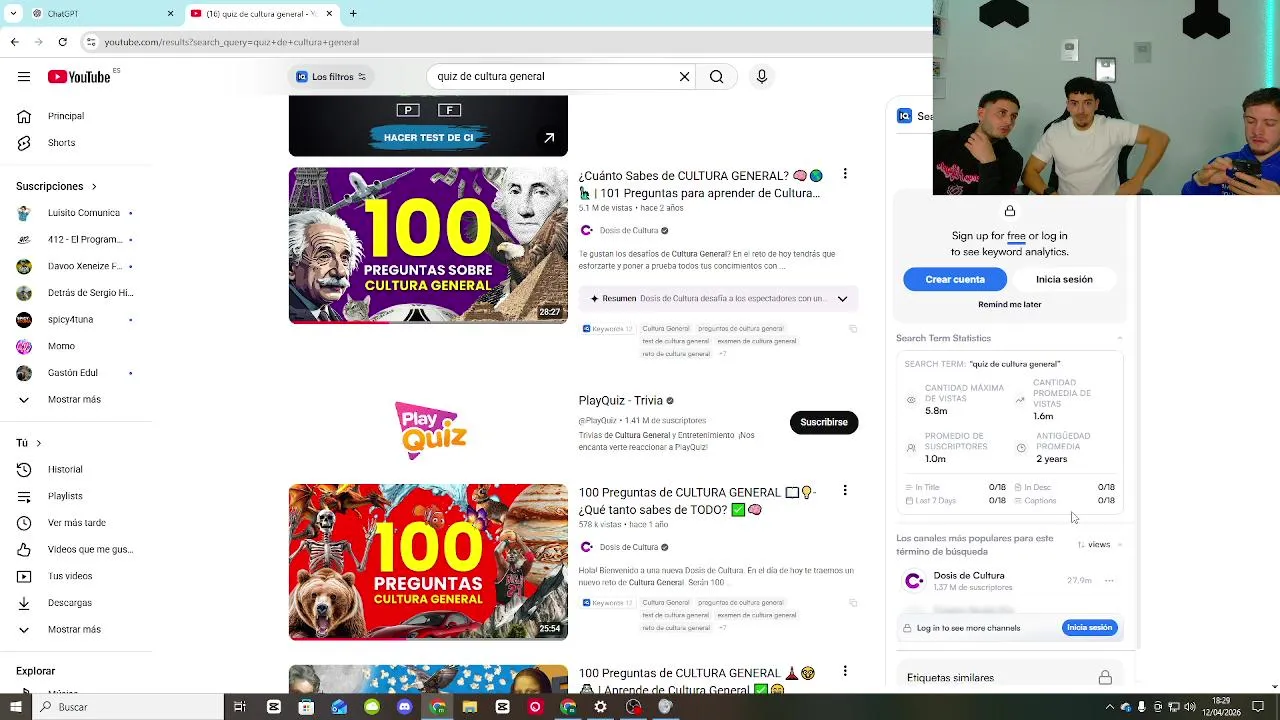Reload the page in Chrome
Image resolution: width=1280 pixels, height=720 pixels.
click(63, 42)
